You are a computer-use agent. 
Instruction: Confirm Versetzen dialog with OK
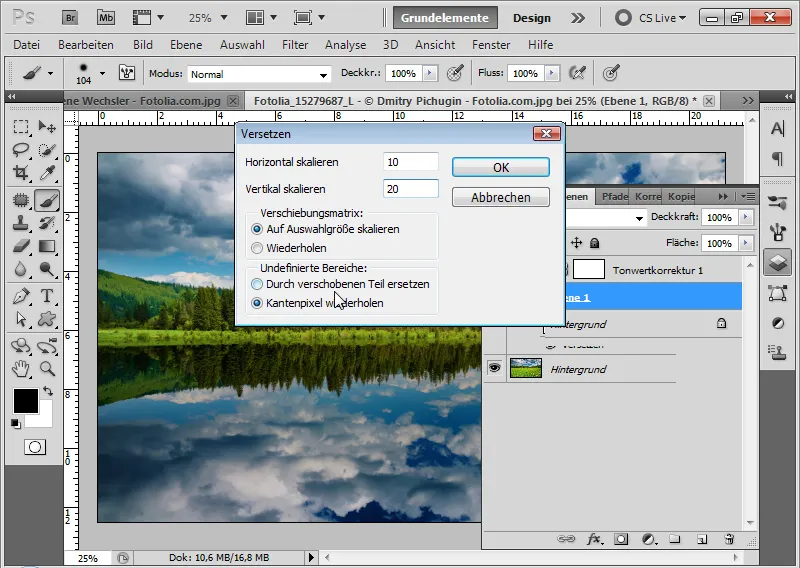(501, 167)
